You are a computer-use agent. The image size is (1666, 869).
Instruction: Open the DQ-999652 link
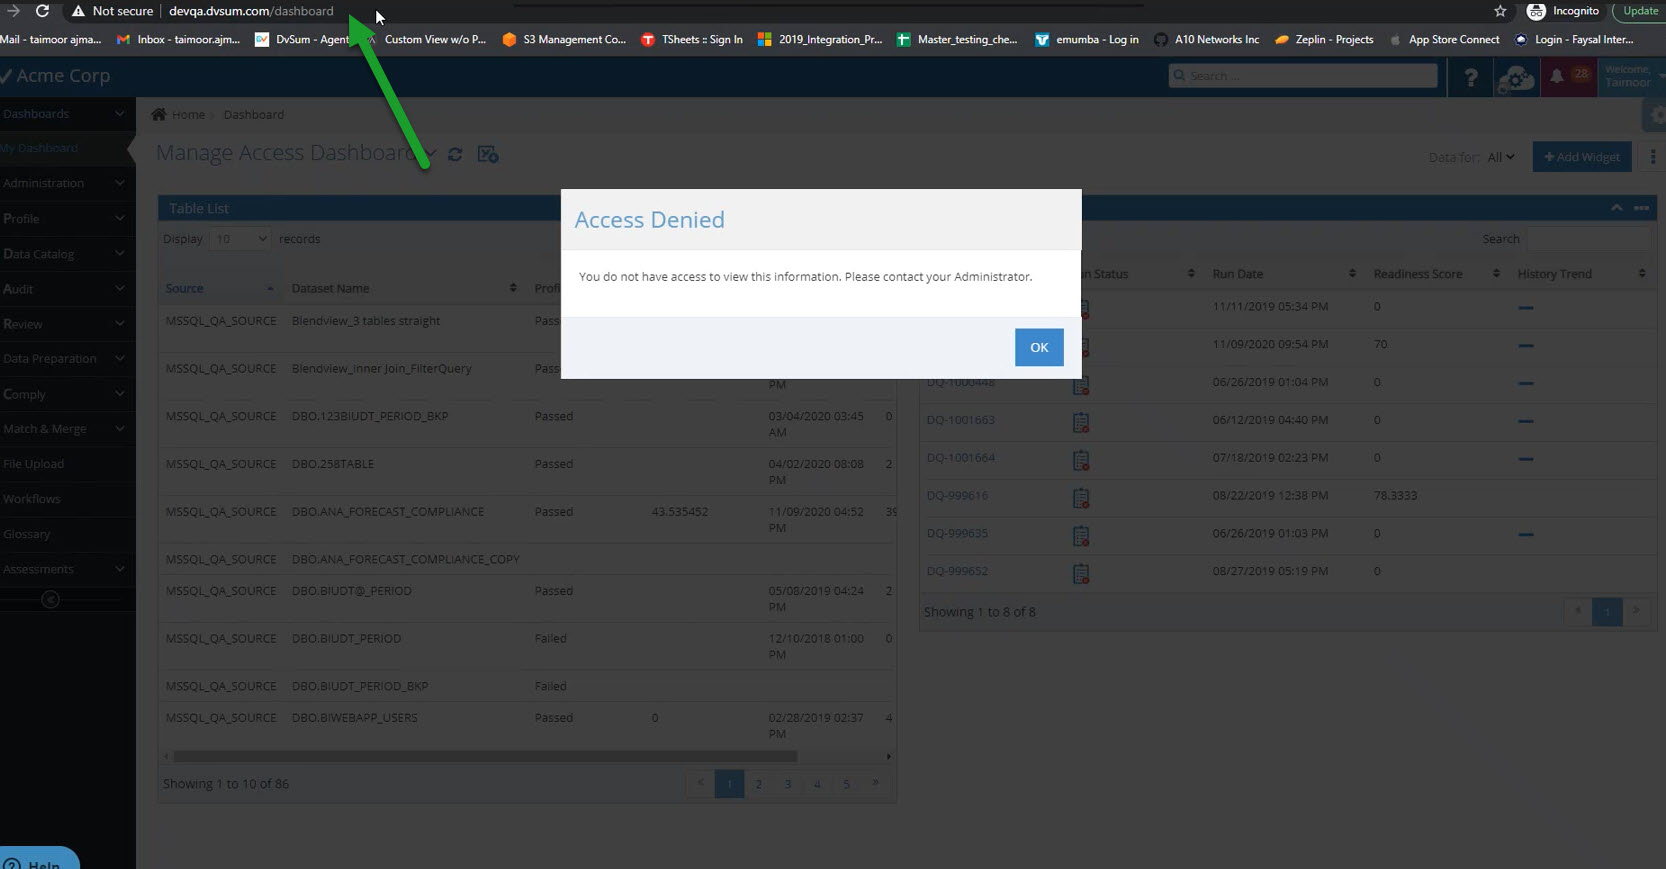pyautogui.click(x=957, y=571)
